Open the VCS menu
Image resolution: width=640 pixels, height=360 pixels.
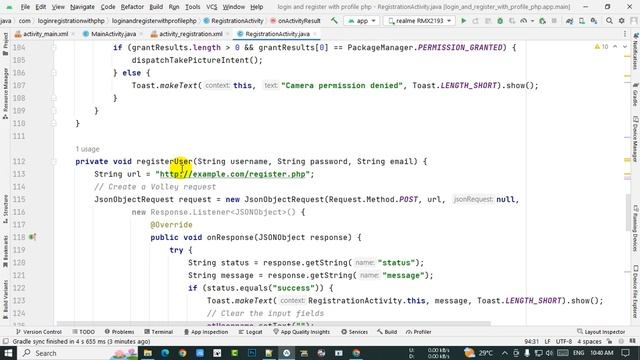[211, 7]
